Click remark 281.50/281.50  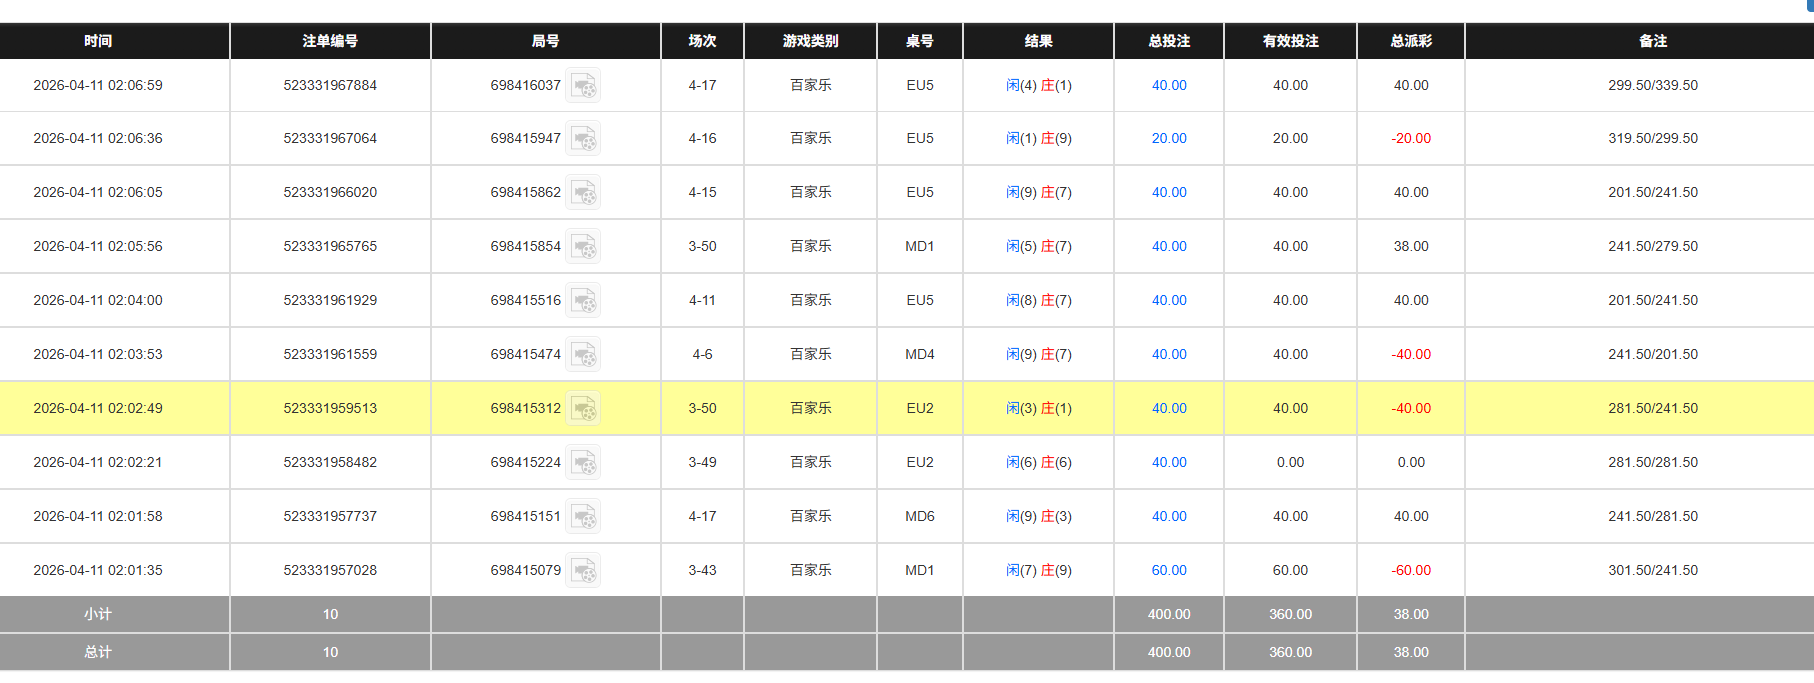1653,463
